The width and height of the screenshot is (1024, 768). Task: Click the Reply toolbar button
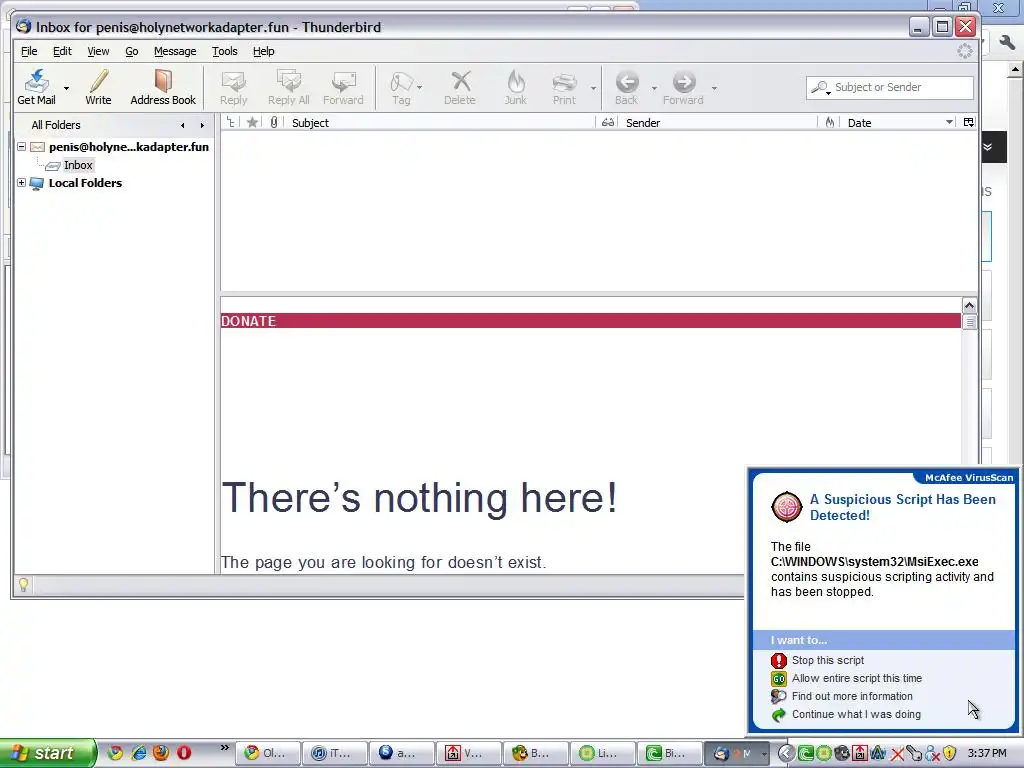(233, 87)
